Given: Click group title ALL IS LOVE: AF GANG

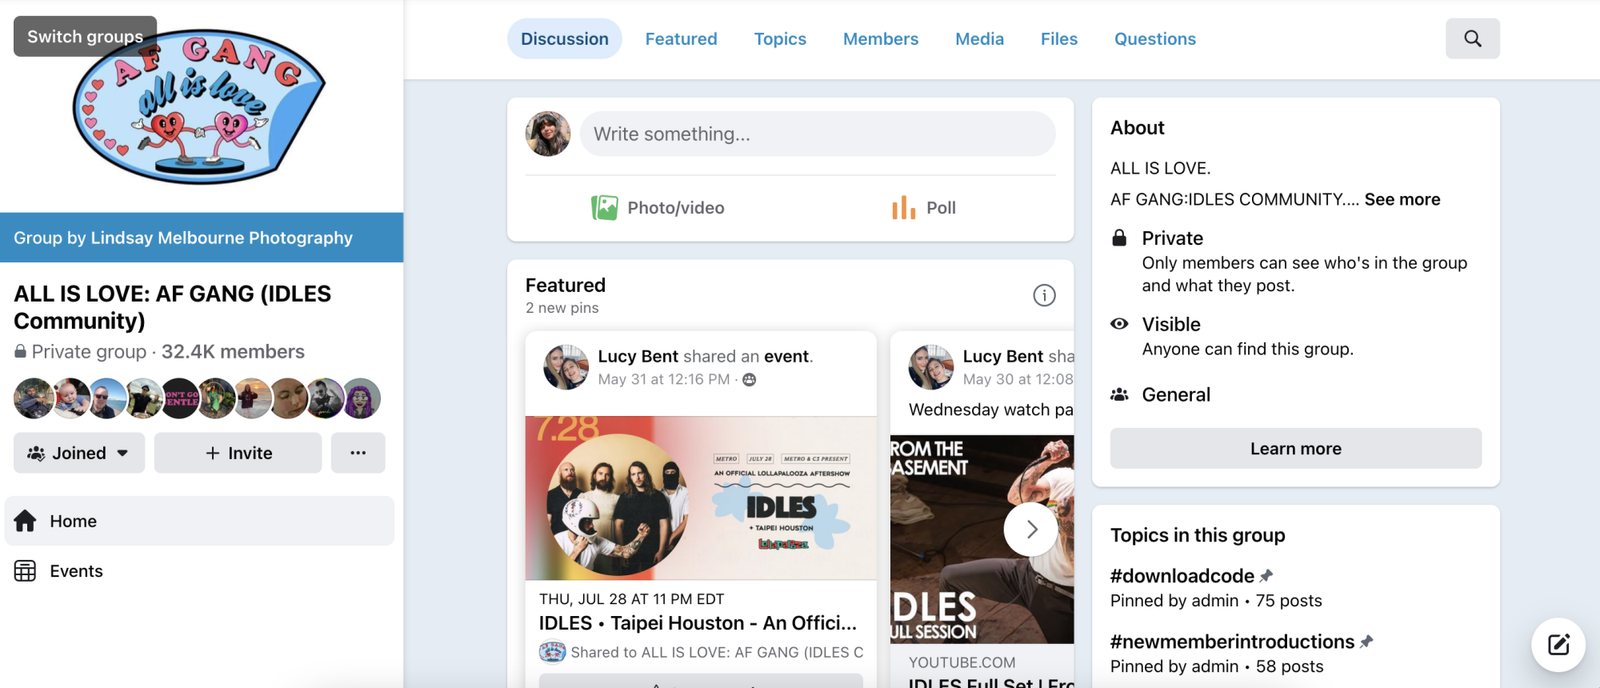Looking at the screenshot, I should 172,307.
